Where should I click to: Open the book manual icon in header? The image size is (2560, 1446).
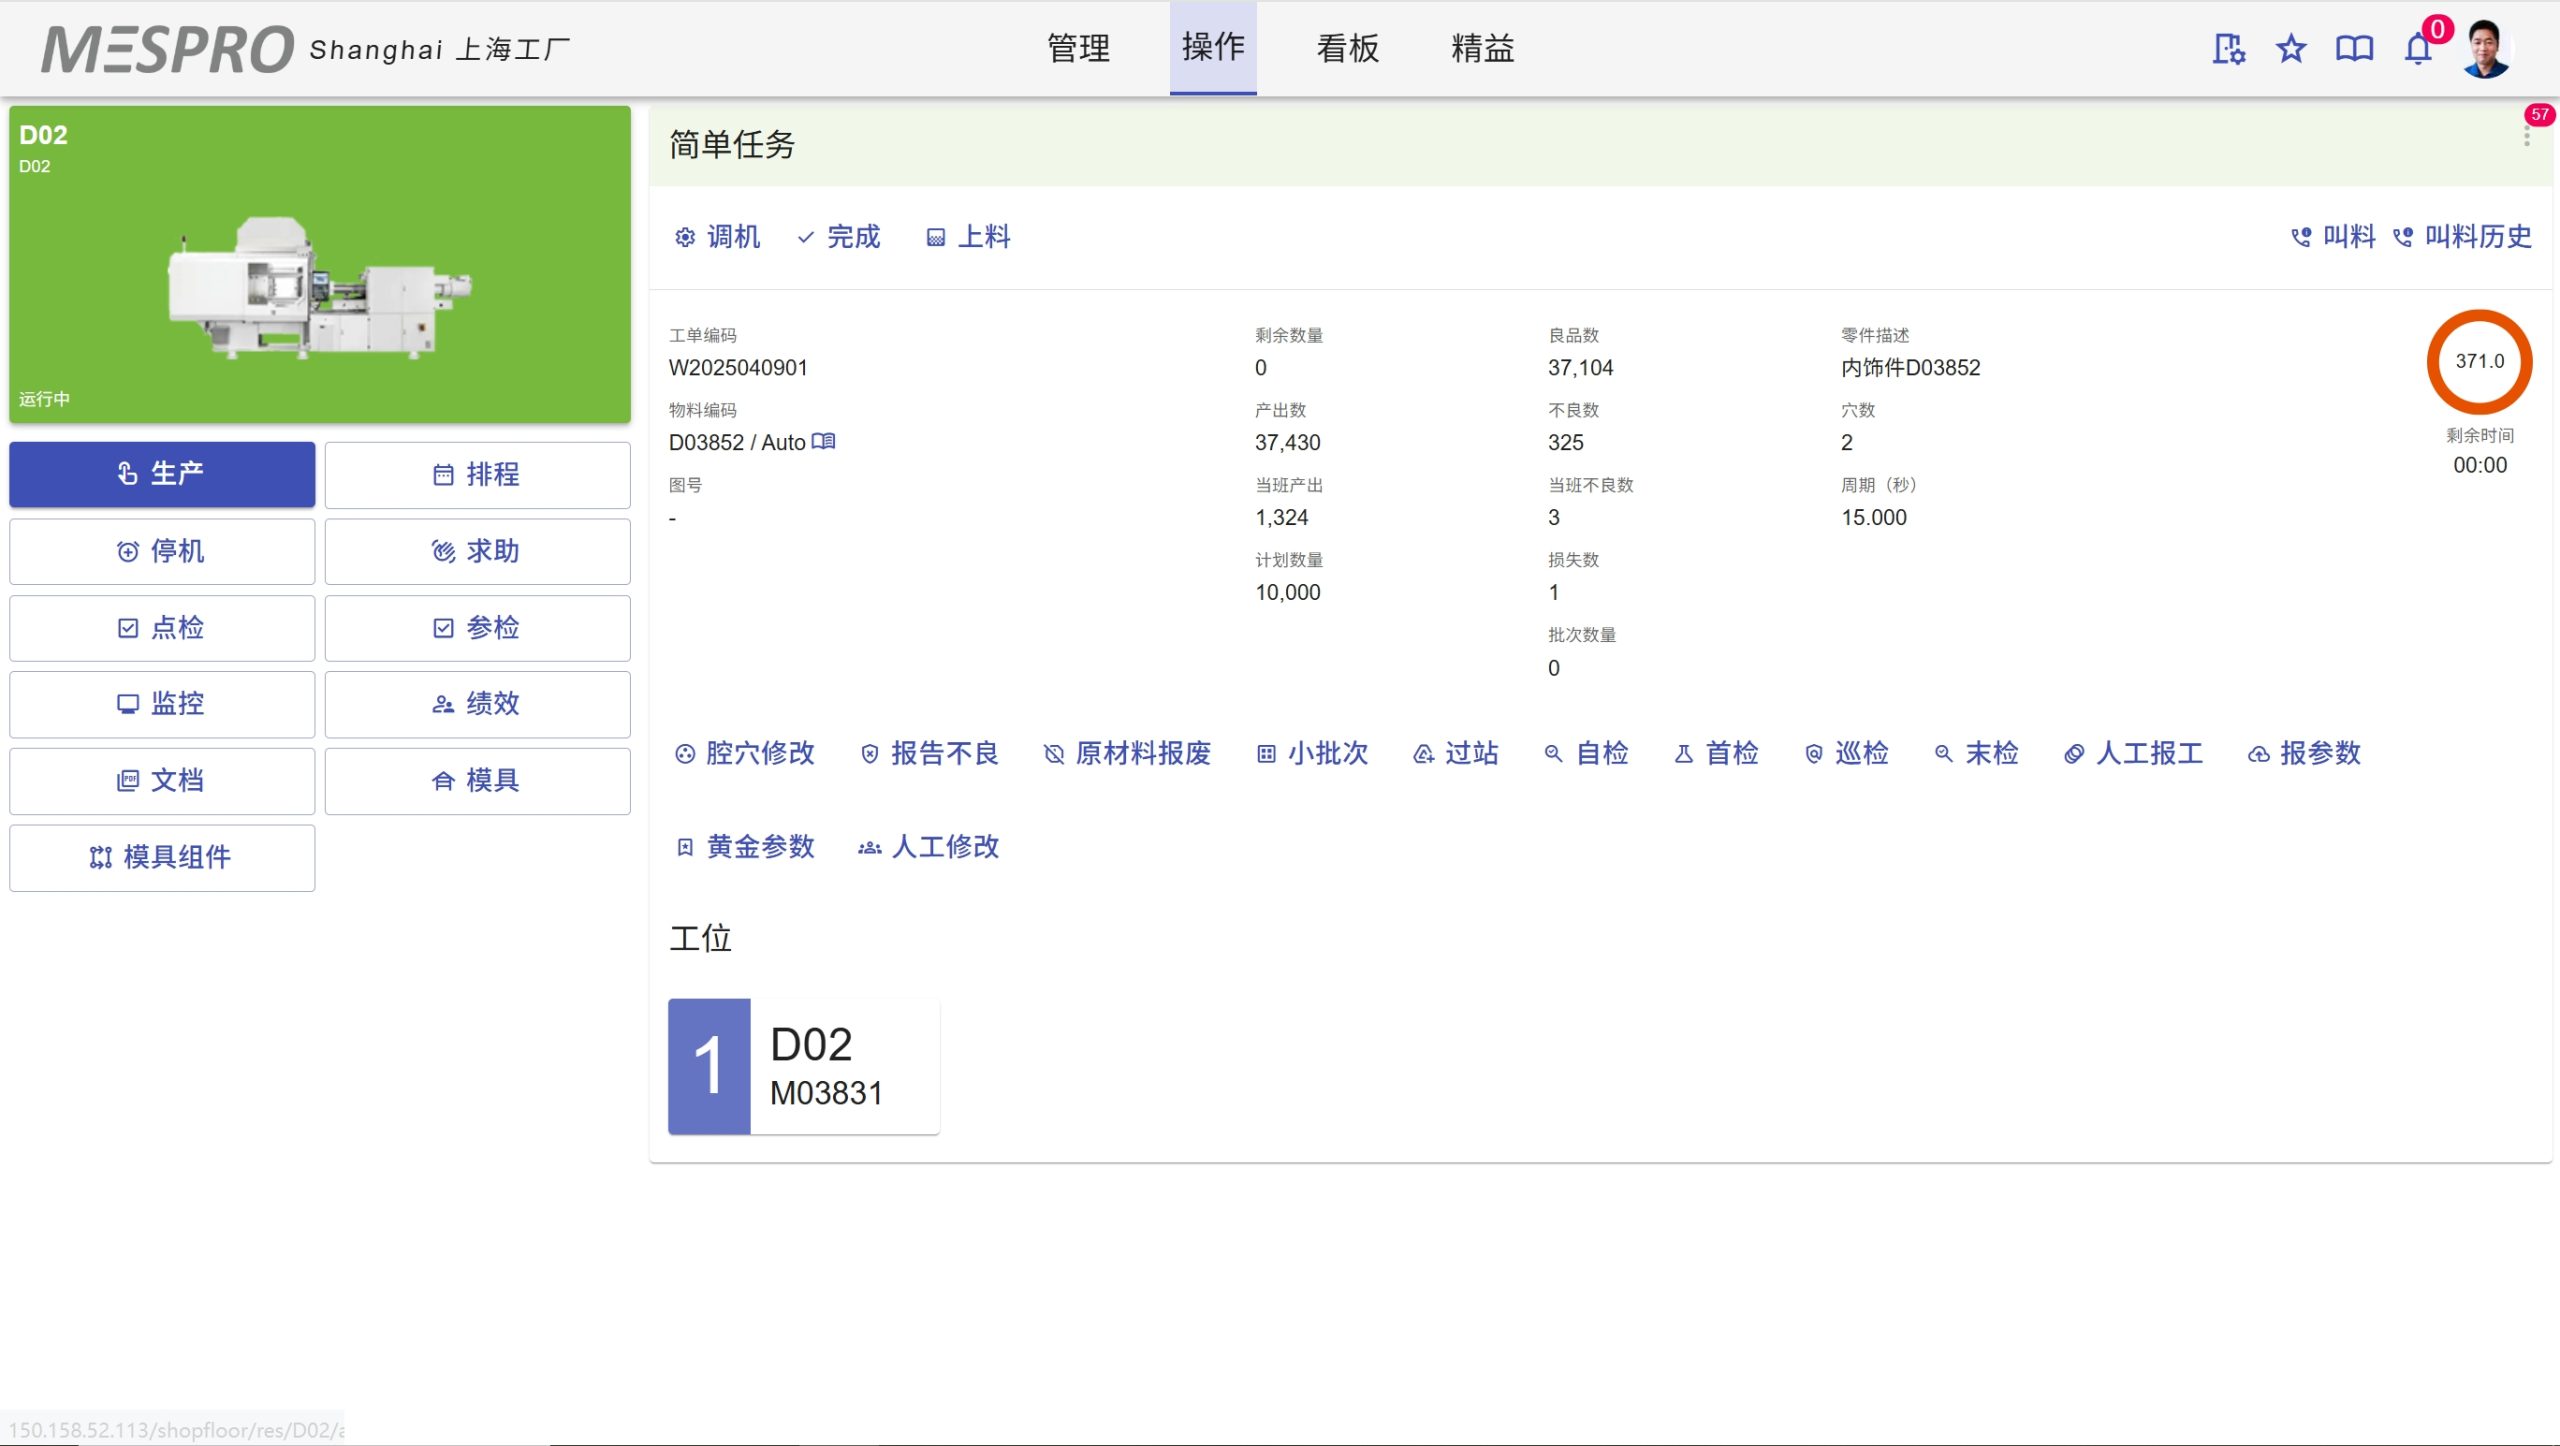(x=2354, y=48)
